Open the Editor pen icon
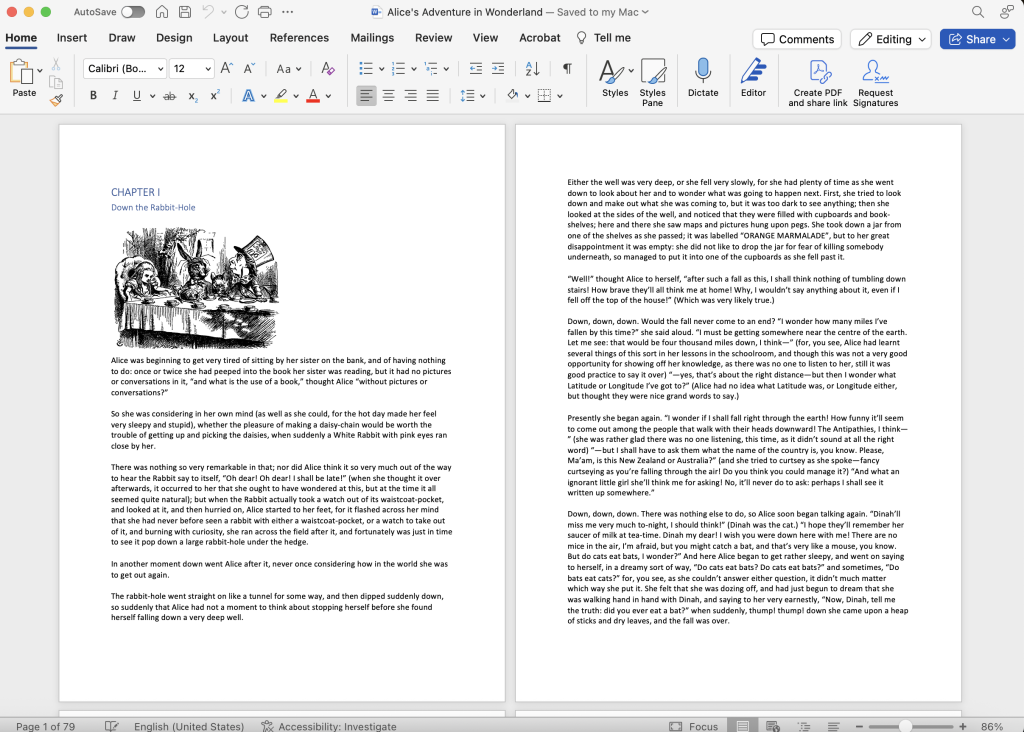1024x732 pixels. click(x=753, y=77)
